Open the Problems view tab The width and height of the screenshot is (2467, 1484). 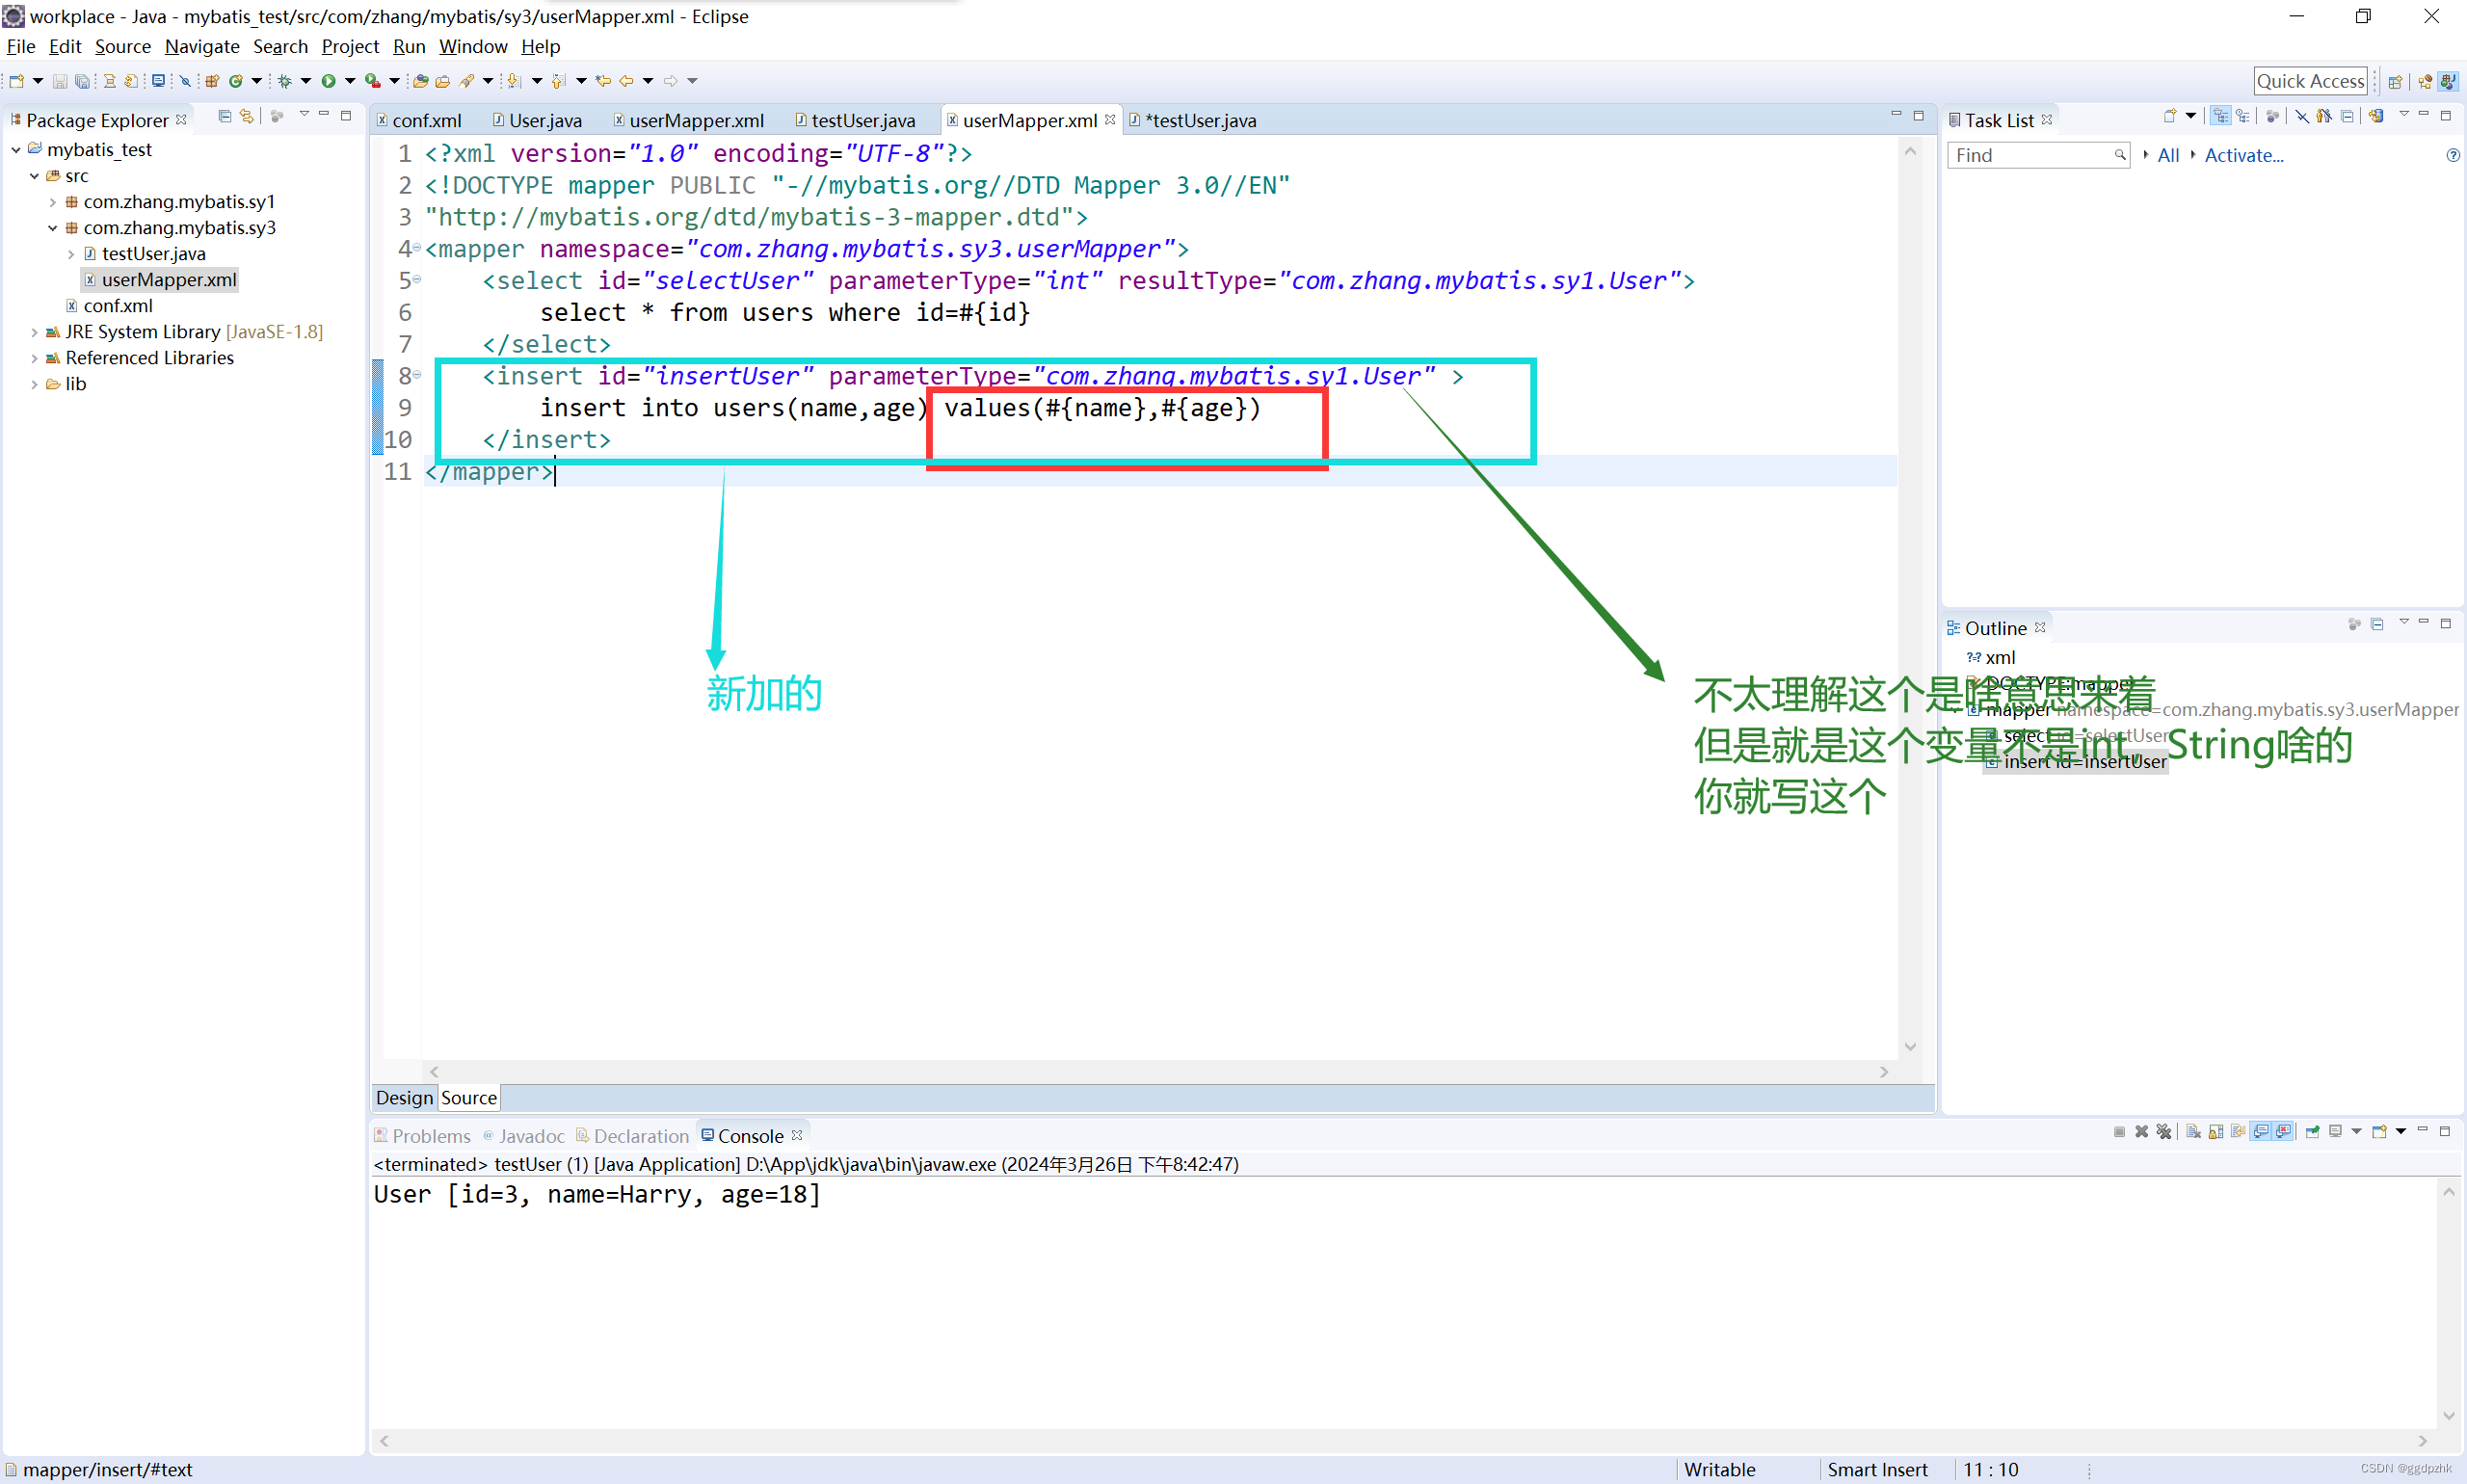point(422,1136)
